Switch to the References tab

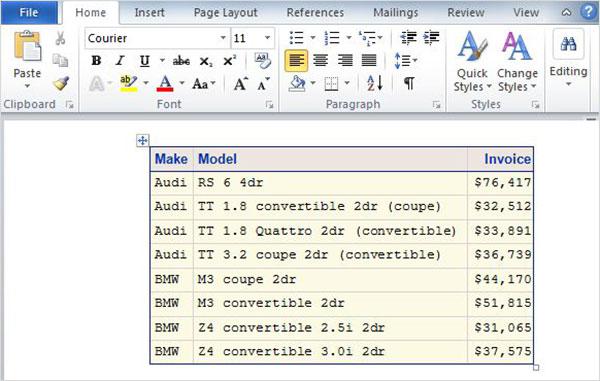(315, 13)
